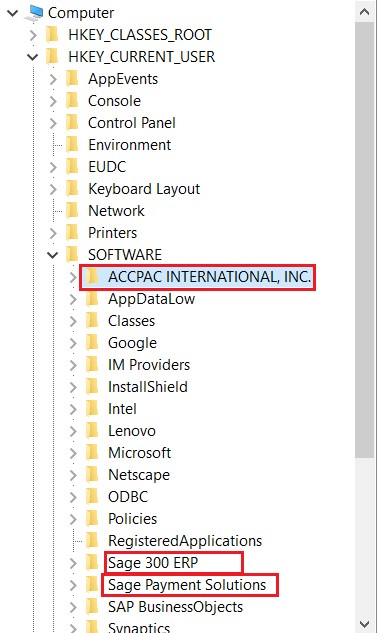
Task: Expand the EUDC key
Action: click(53, 167)
